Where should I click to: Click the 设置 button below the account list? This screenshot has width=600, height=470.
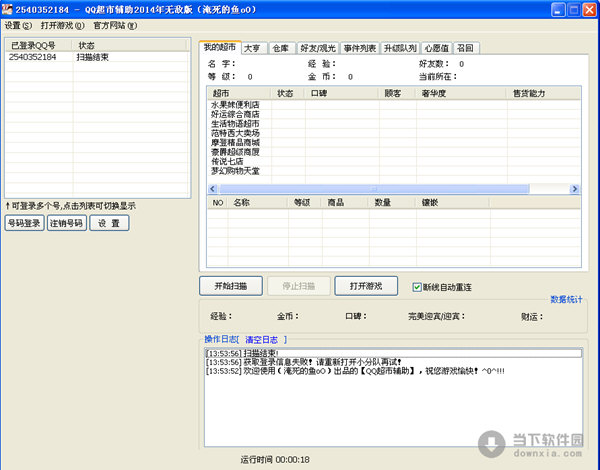[x=109, y=223]
